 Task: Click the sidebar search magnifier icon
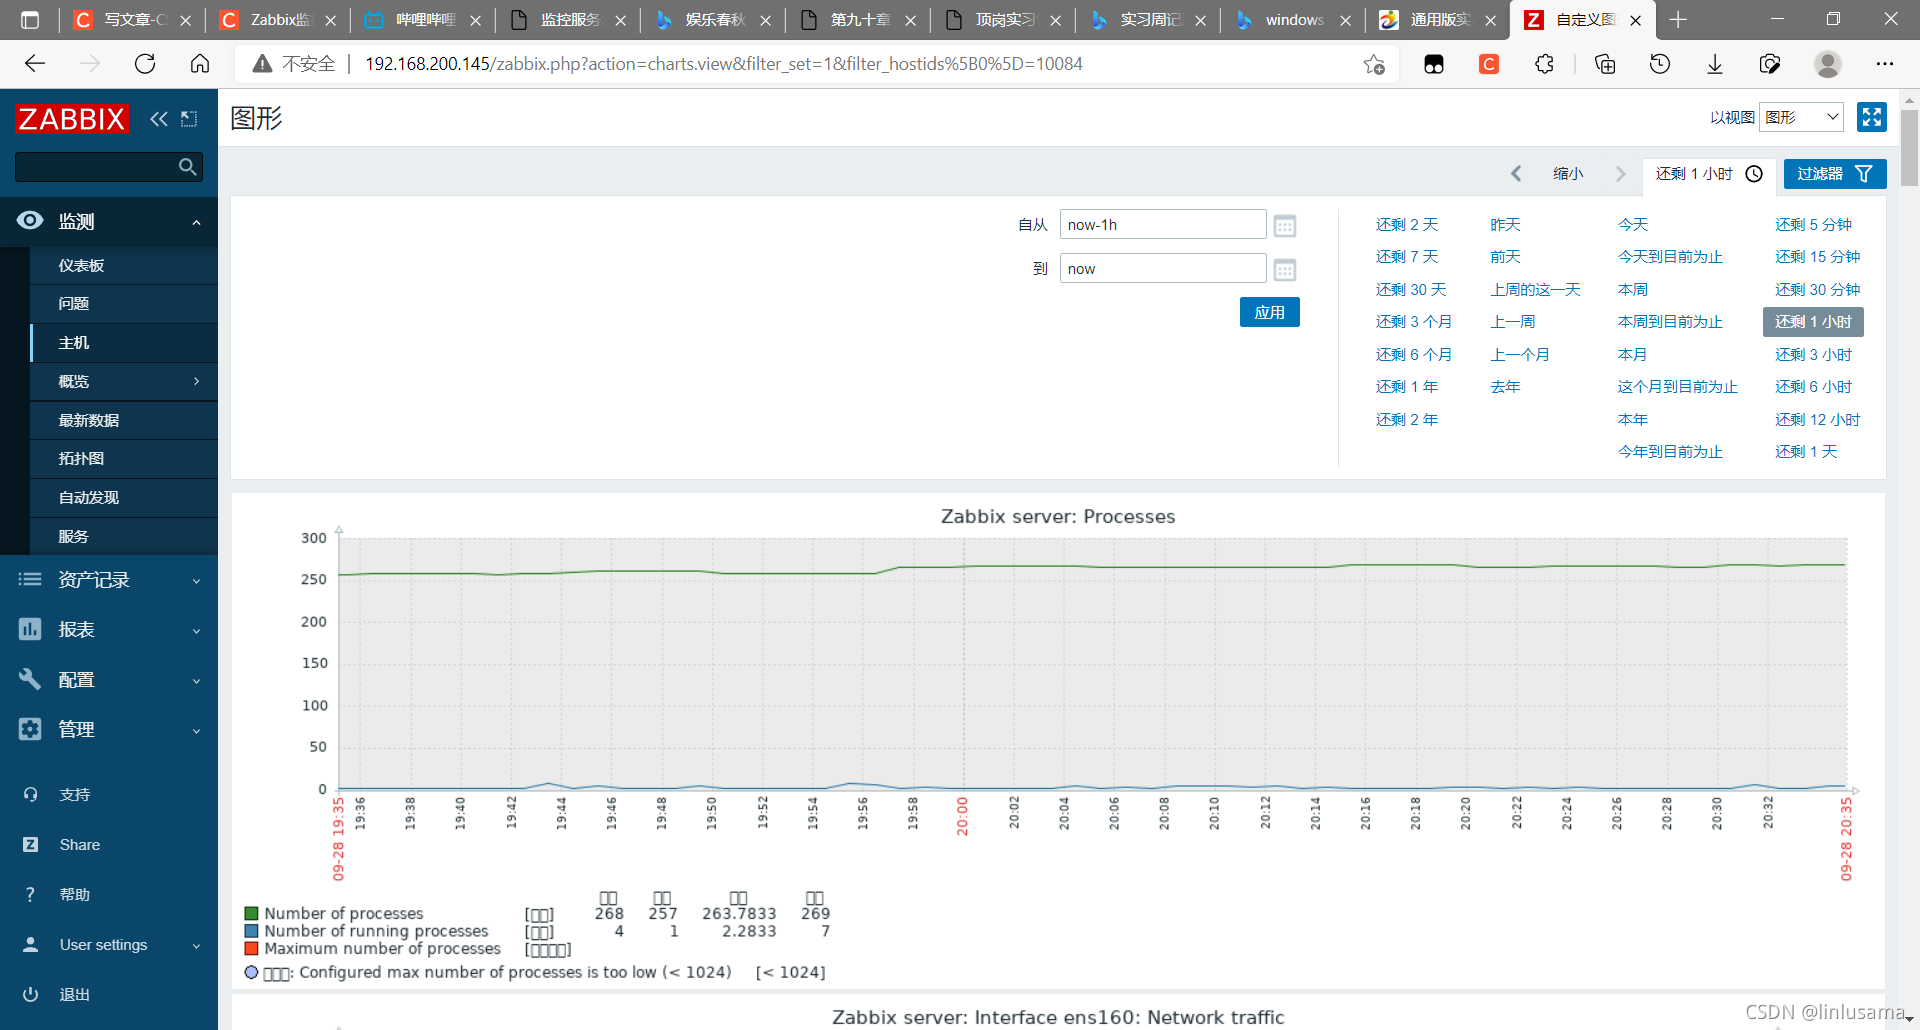tap(187, 167)
